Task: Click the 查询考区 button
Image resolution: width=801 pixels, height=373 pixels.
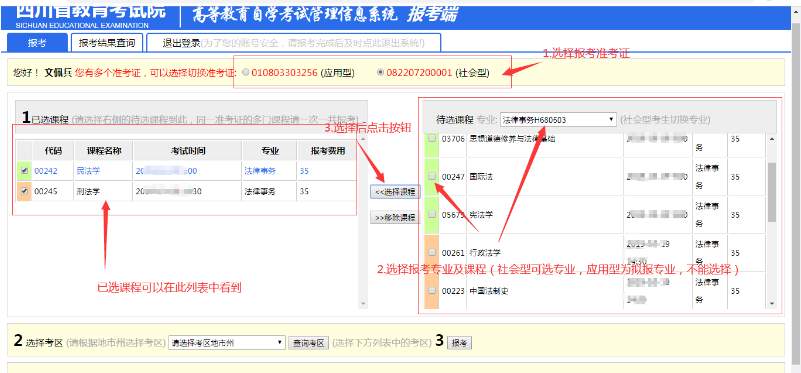Action: pyautogui.click(x=309, y=343)
